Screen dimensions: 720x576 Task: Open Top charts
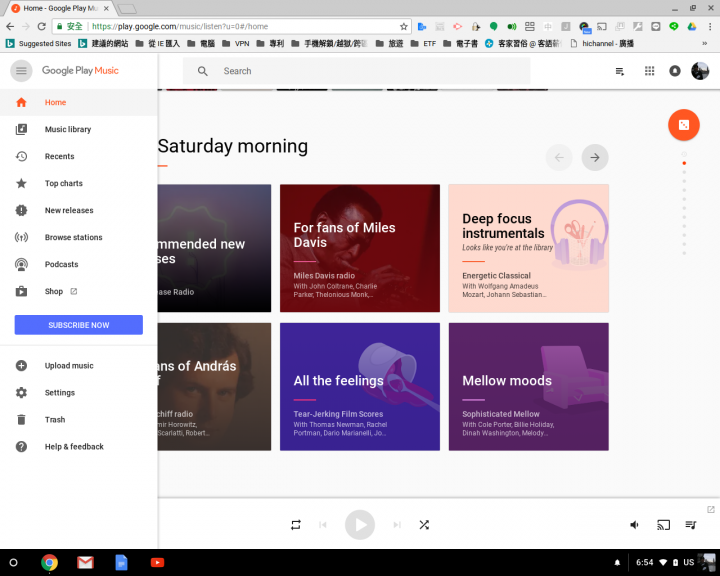coord(79,183)
